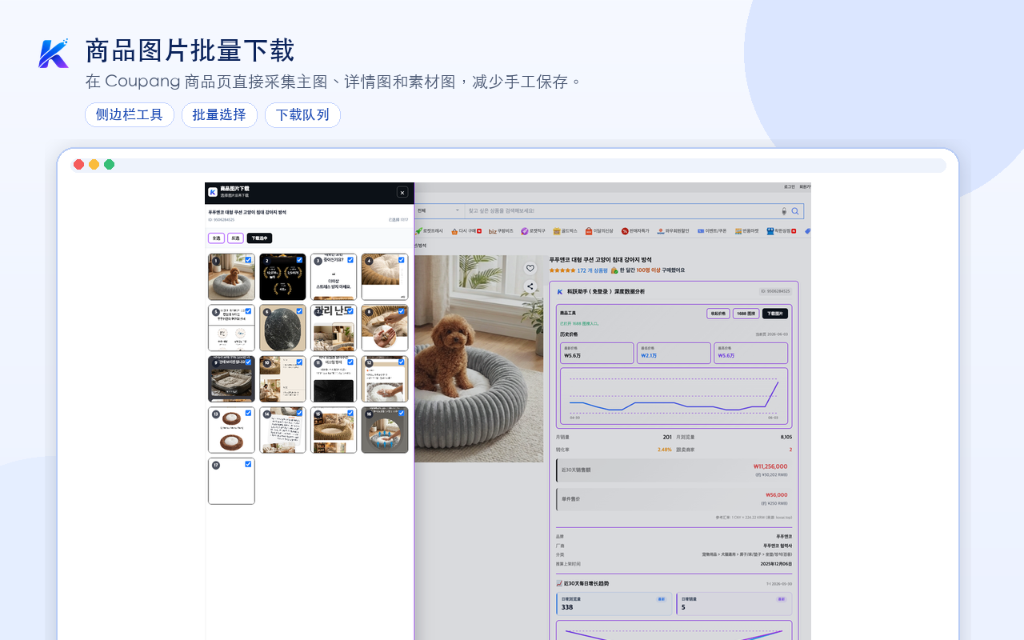1024x640 pixels.
Task: Open the membership discount category link
Action: click(x=673, y=231)
